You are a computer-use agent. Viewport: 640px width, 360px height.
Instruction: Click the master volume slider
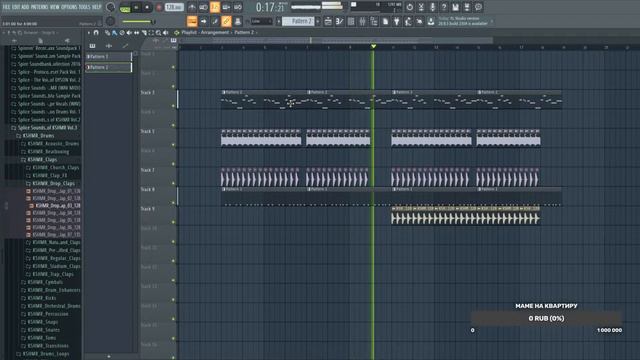coord(138,21)
